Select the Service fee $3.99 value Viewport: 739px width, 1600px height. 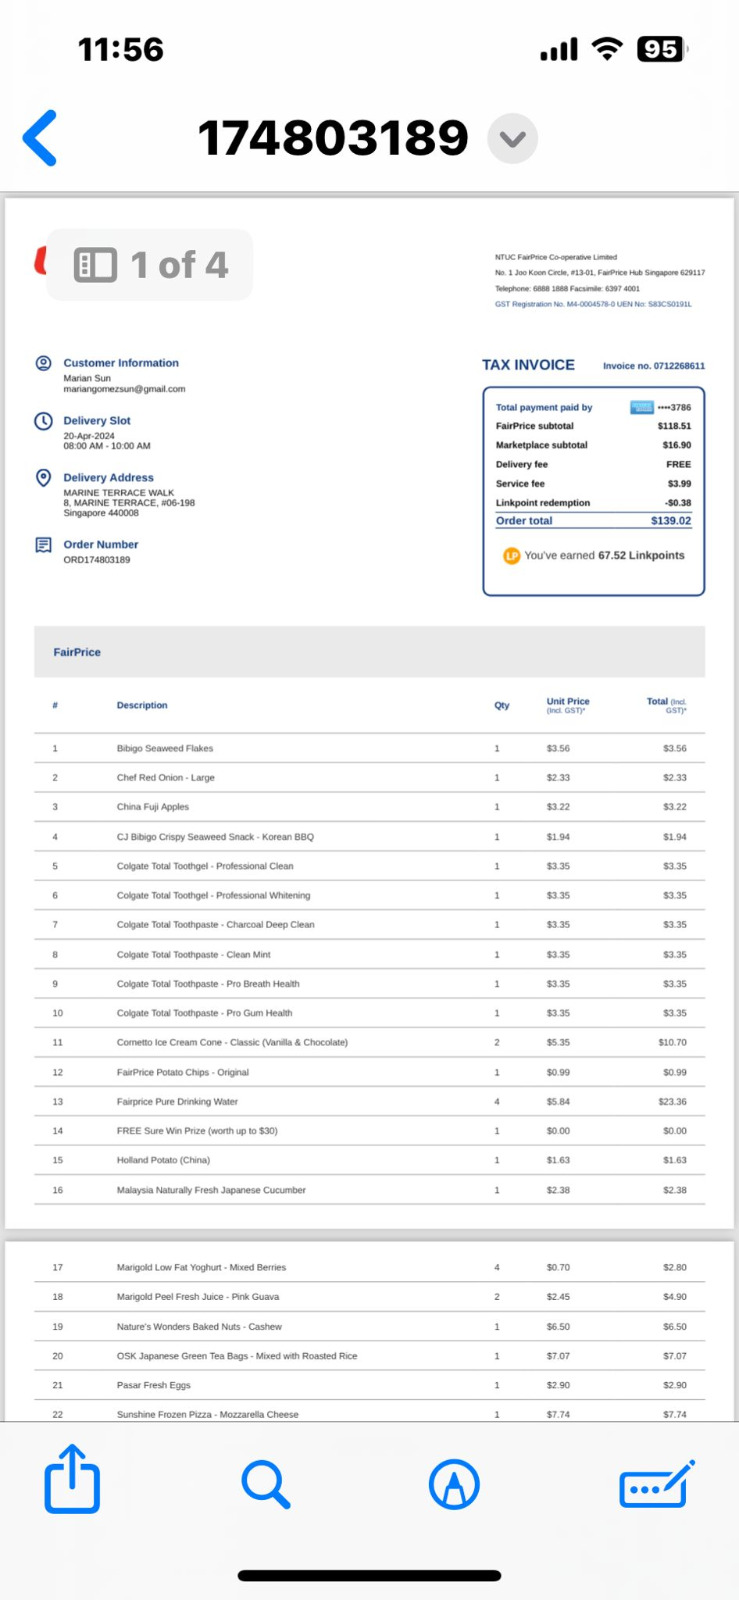tap(679, 484)
